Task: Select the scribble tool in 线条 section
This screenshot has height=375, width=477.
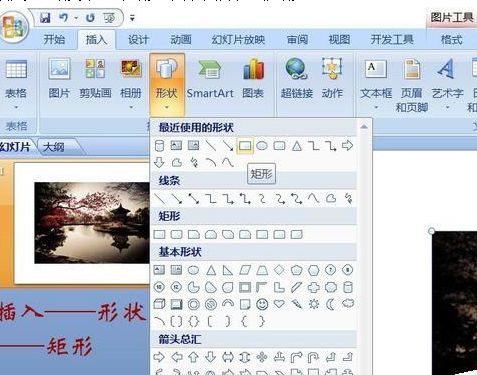Action: [x=348, y=199]
